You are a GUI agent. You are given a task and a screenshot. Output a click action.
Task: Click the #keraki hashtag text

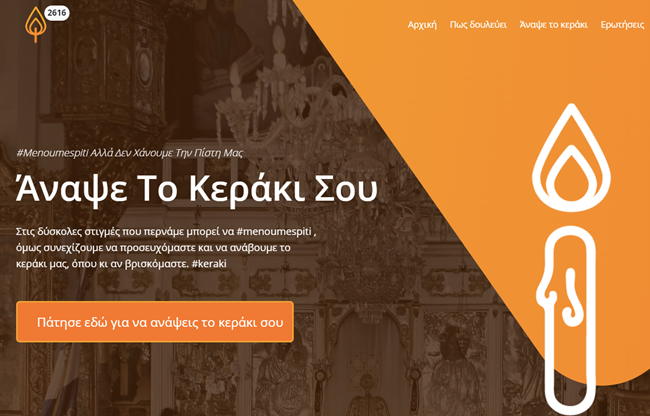coord(209,264)
